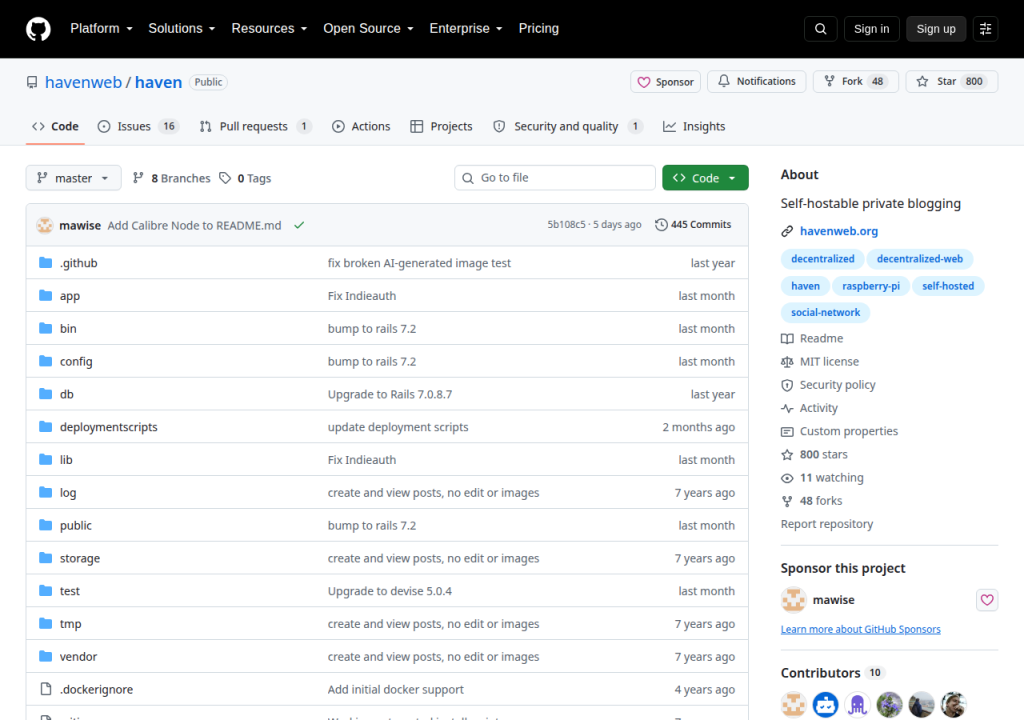The height and width of the screenshot is (720, 1024).
Task: Open the deploymentscripts folder
Action: point(108,427)
